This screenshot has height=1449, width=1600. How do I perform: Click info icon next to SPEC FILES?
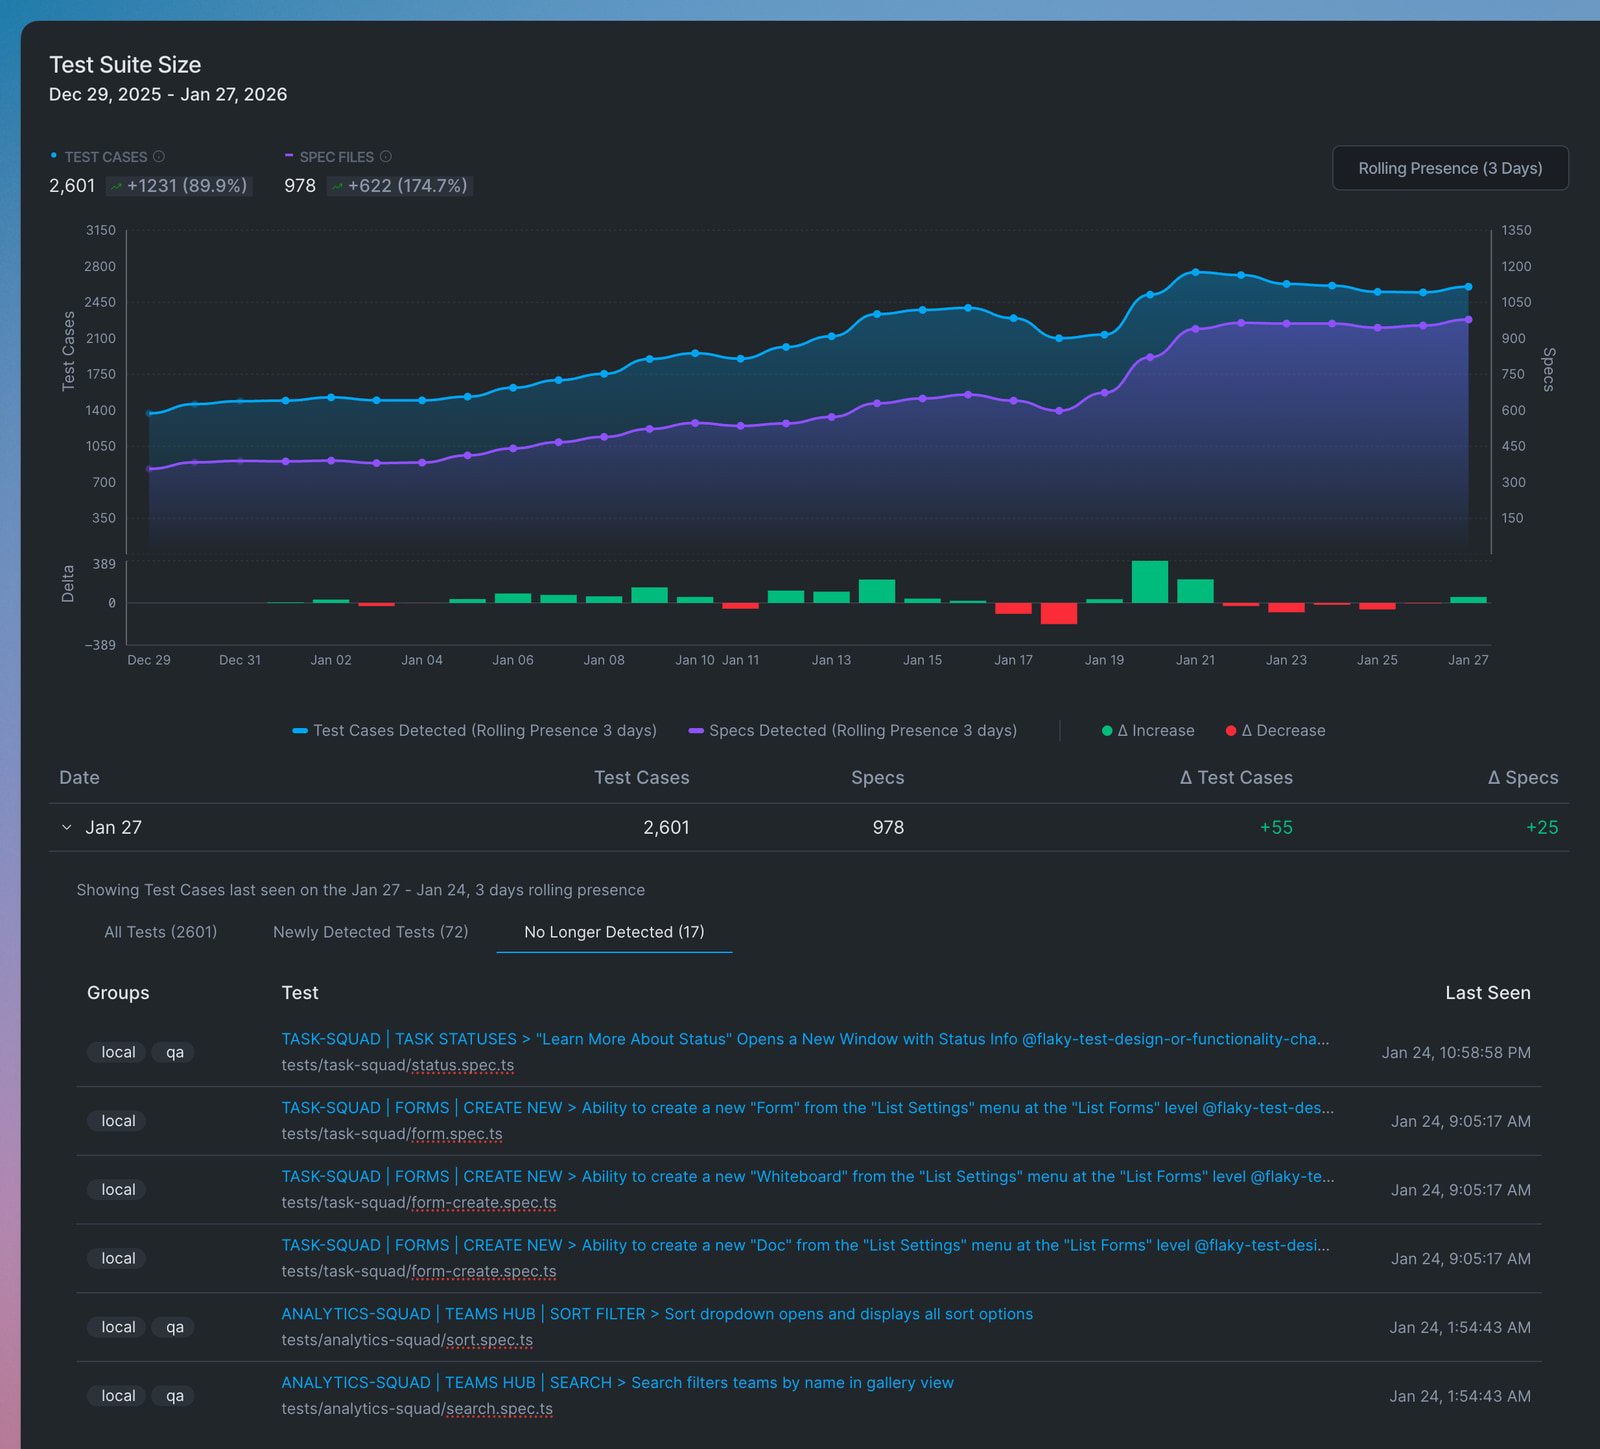click(386, 157)
